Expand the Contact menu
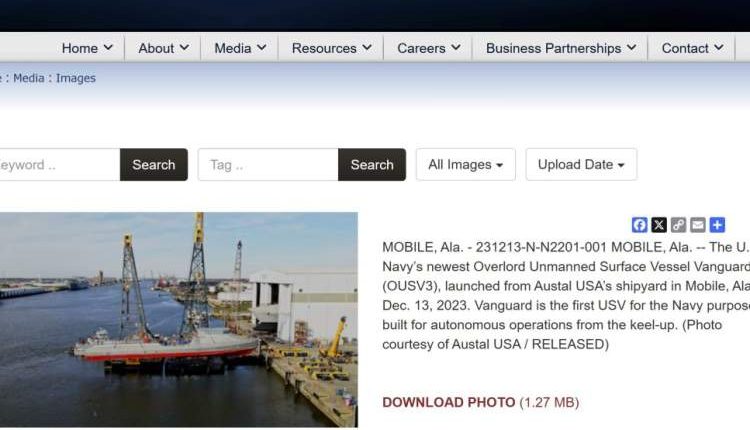The width and height of the screenshot is (750, 430). (692, 48)
